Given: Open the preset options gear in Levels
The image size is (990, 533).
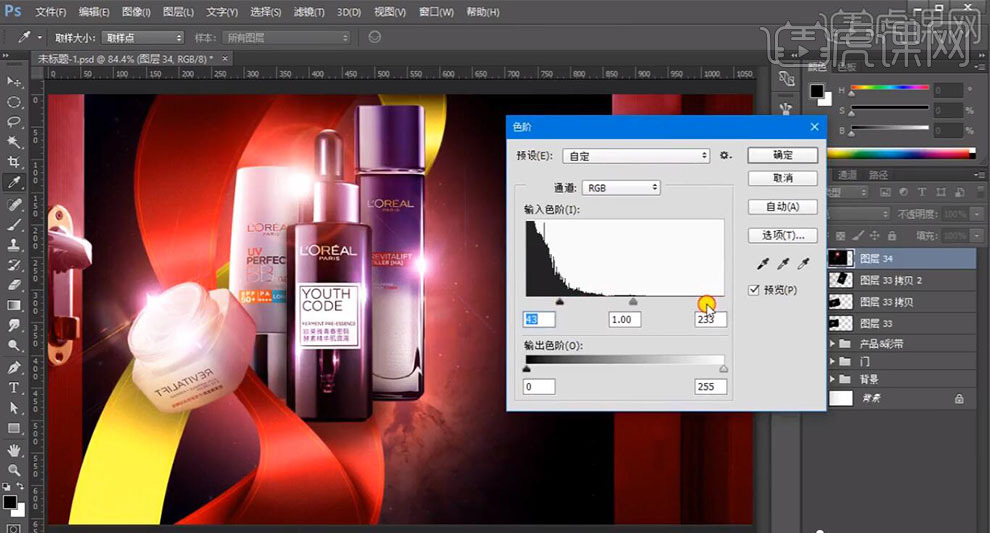Looking at the screenshot, I should pos(726,156).
